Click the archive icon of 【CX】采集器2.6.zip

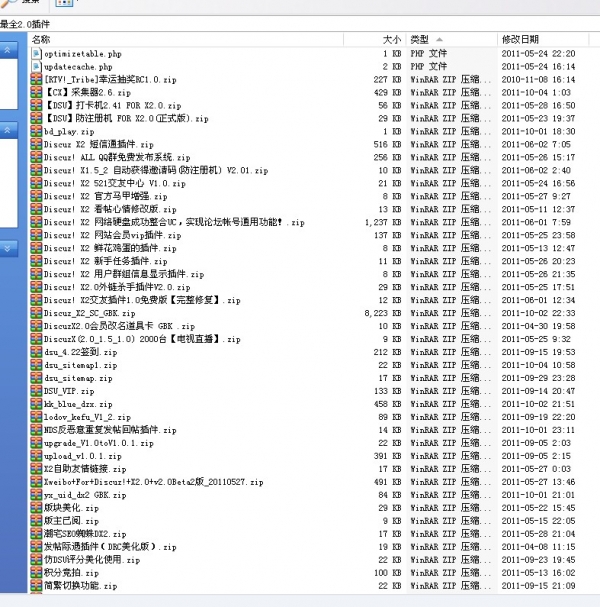pos(36,93)
